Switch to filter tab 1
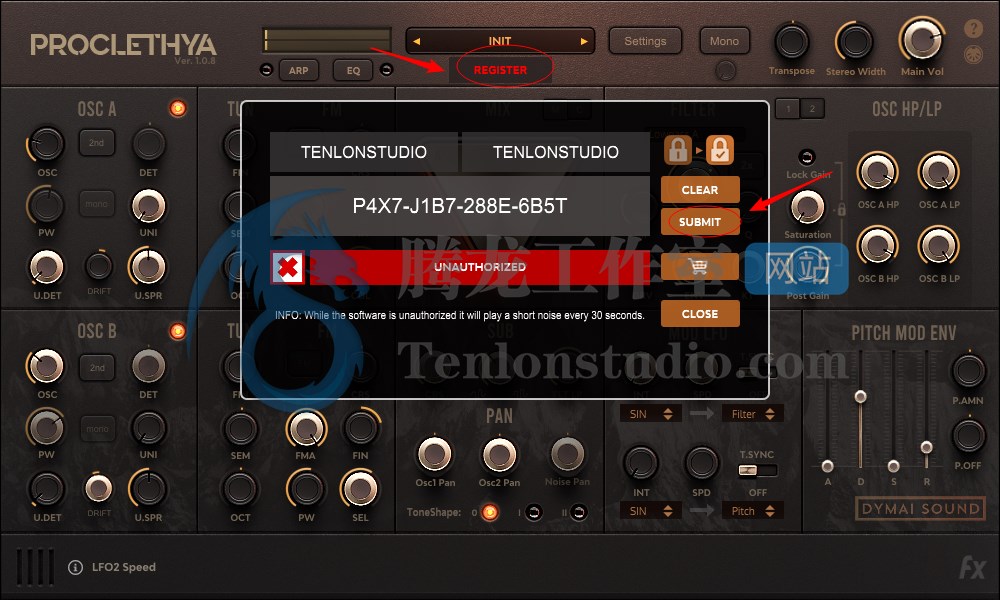 [788, 108]
